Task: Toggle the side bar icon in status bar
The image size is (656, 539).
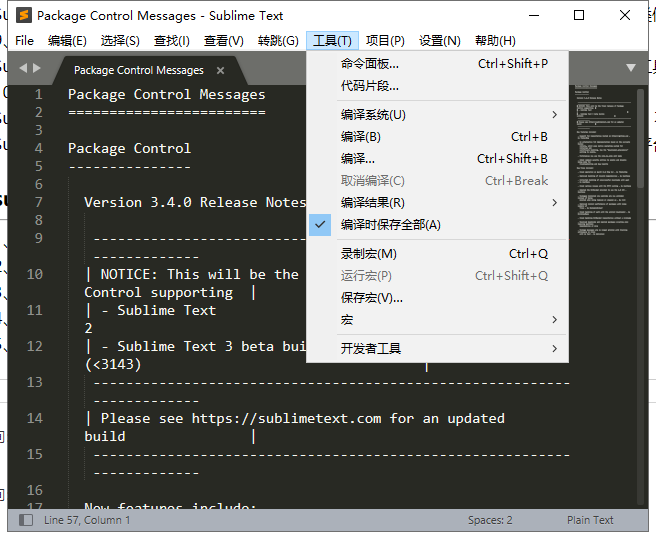Action: point(26,520)
